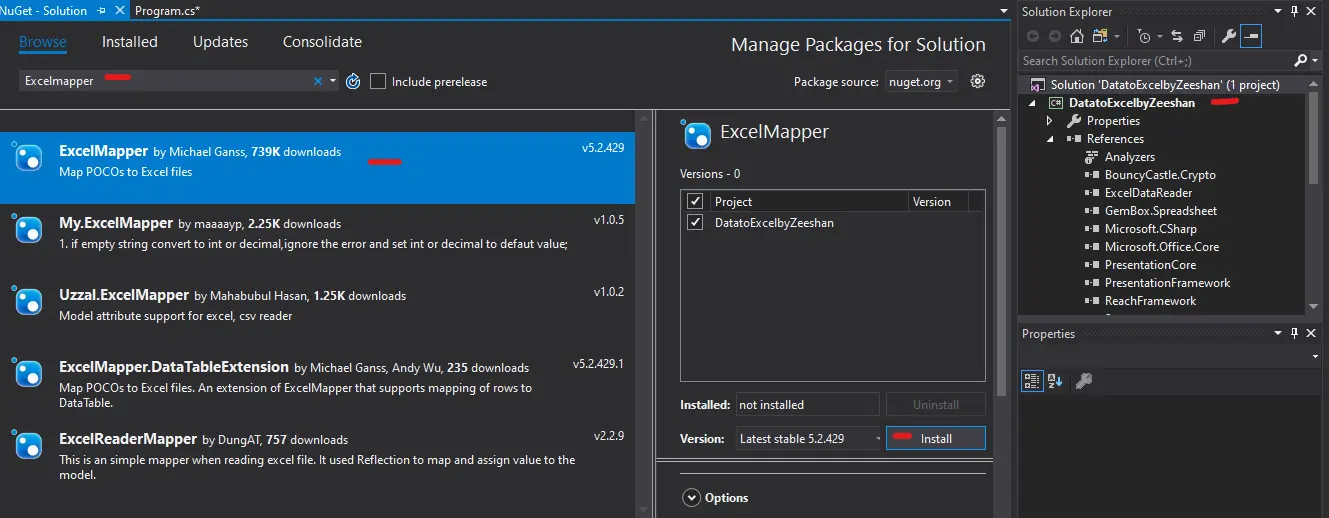
Task: Switch to the Browse tab
Action: click(42, 42)
